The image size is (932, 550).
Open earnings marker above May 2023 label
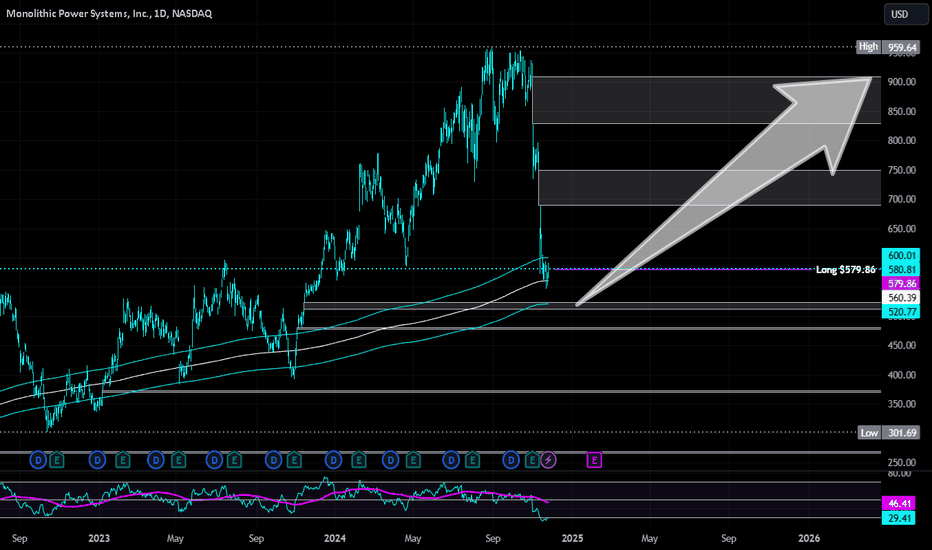coord(178,460)
